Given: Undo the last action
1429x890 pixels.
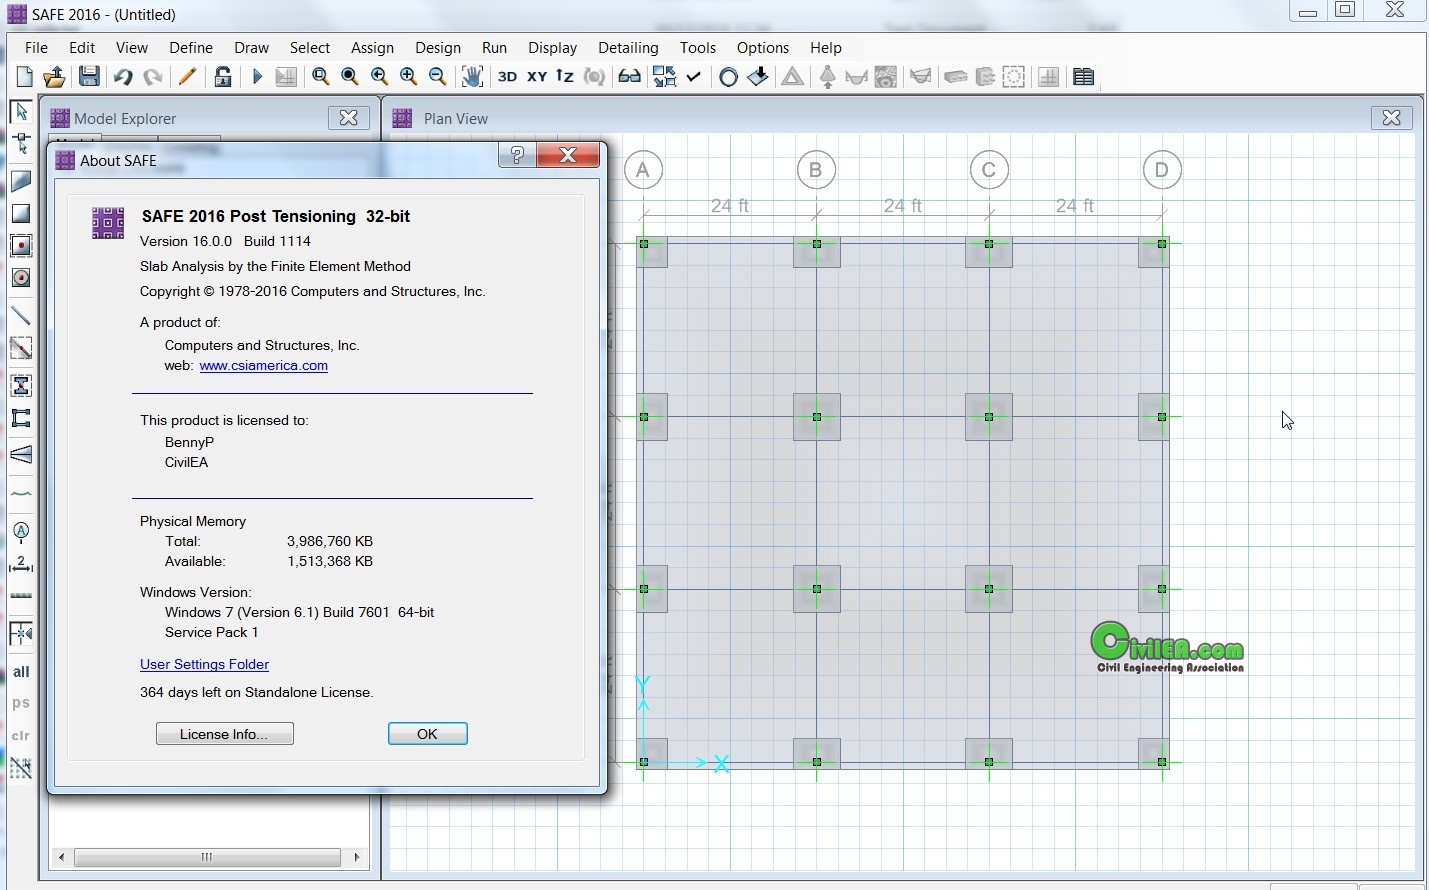Looking at the screenshot, I should [x=122, y=77].
